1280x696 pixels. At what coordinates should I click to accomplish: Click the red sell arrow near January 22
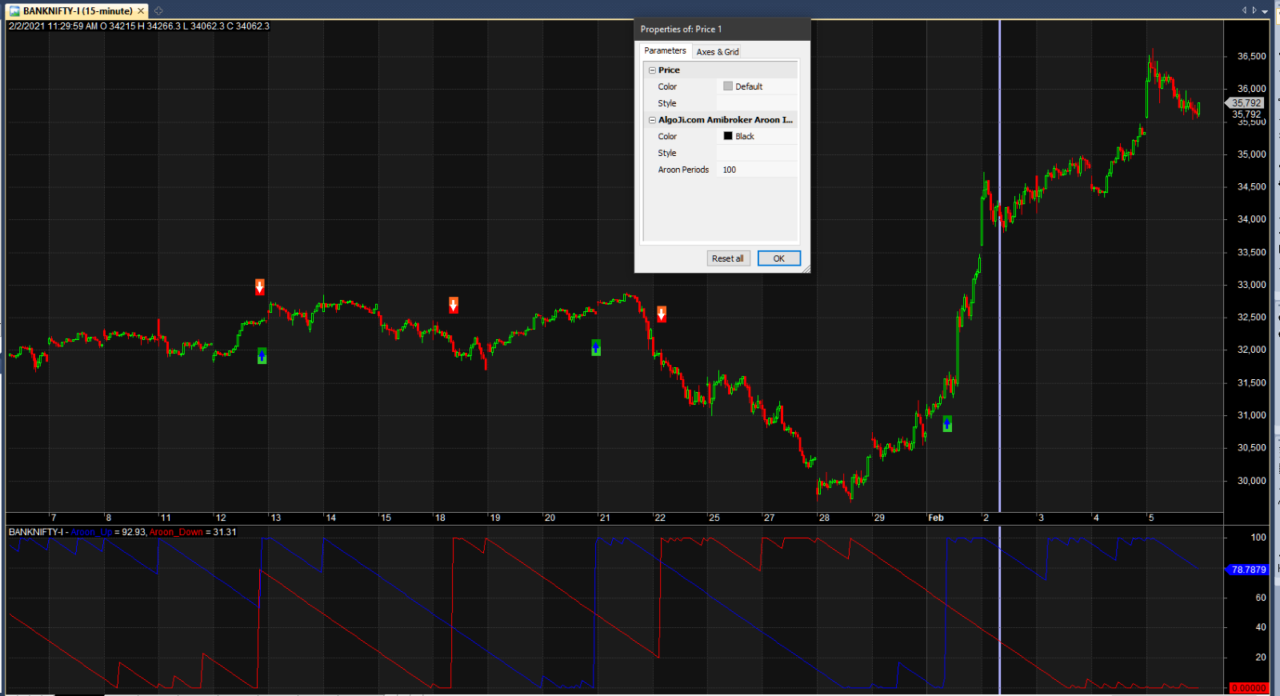[x=661, y=314]
